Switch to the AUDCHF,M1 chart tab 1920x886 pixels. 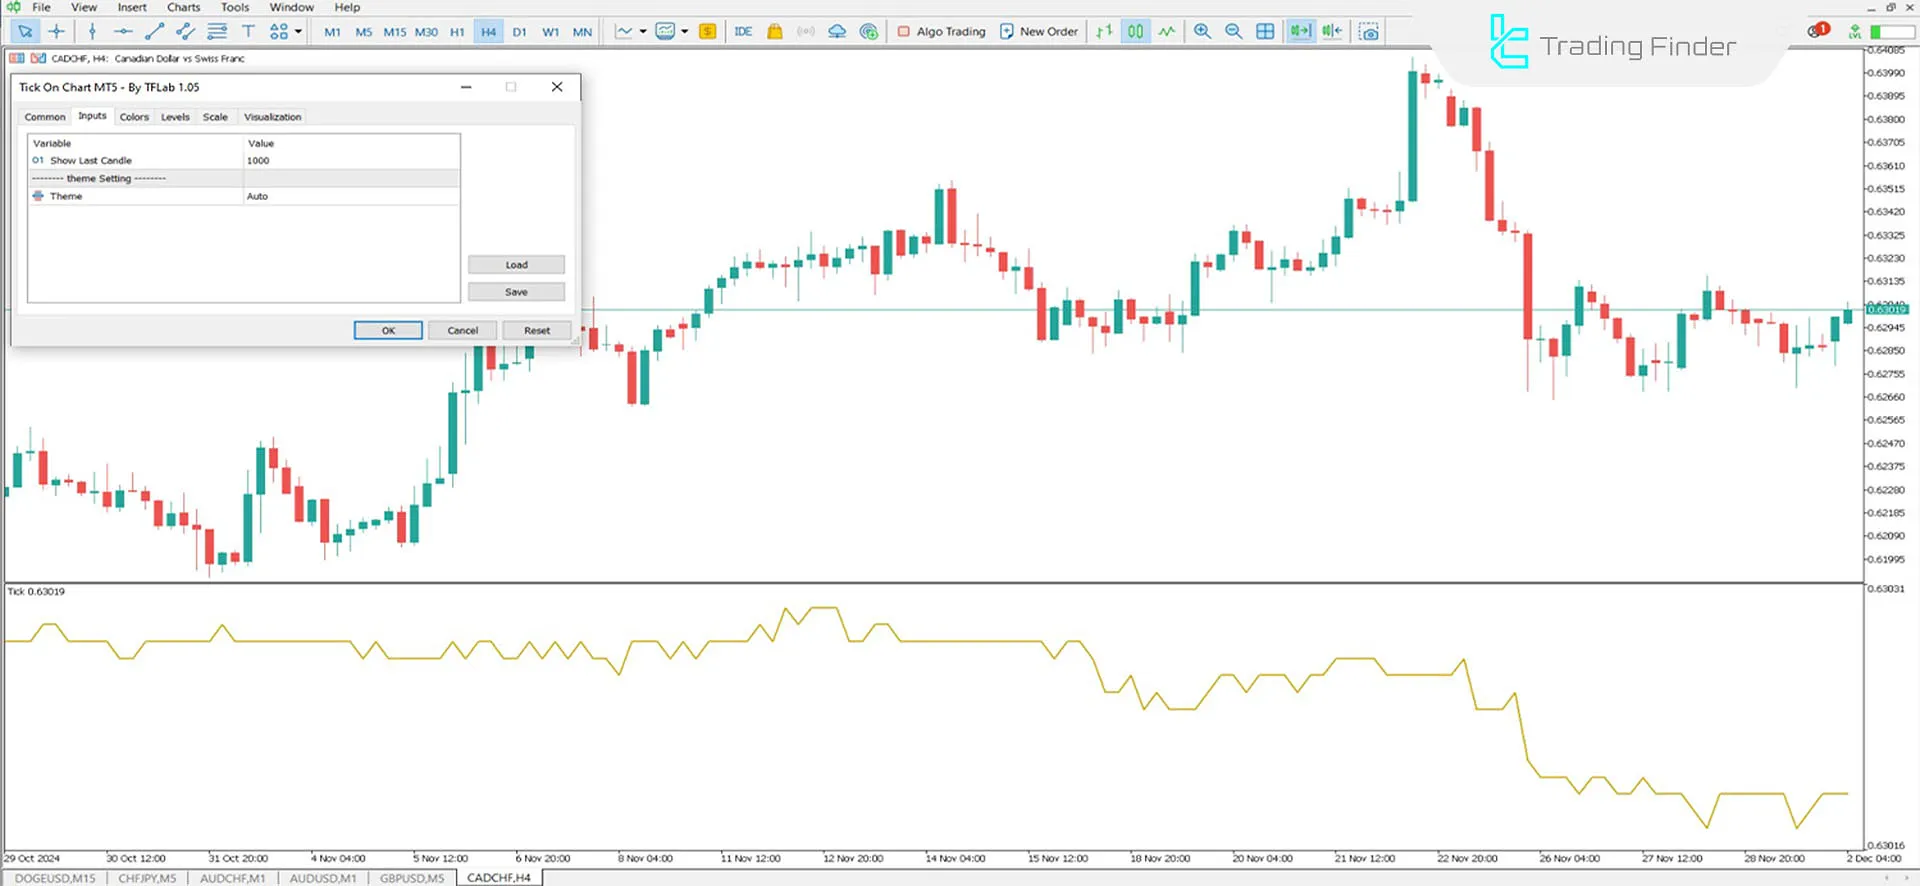[x=232, y=878]
